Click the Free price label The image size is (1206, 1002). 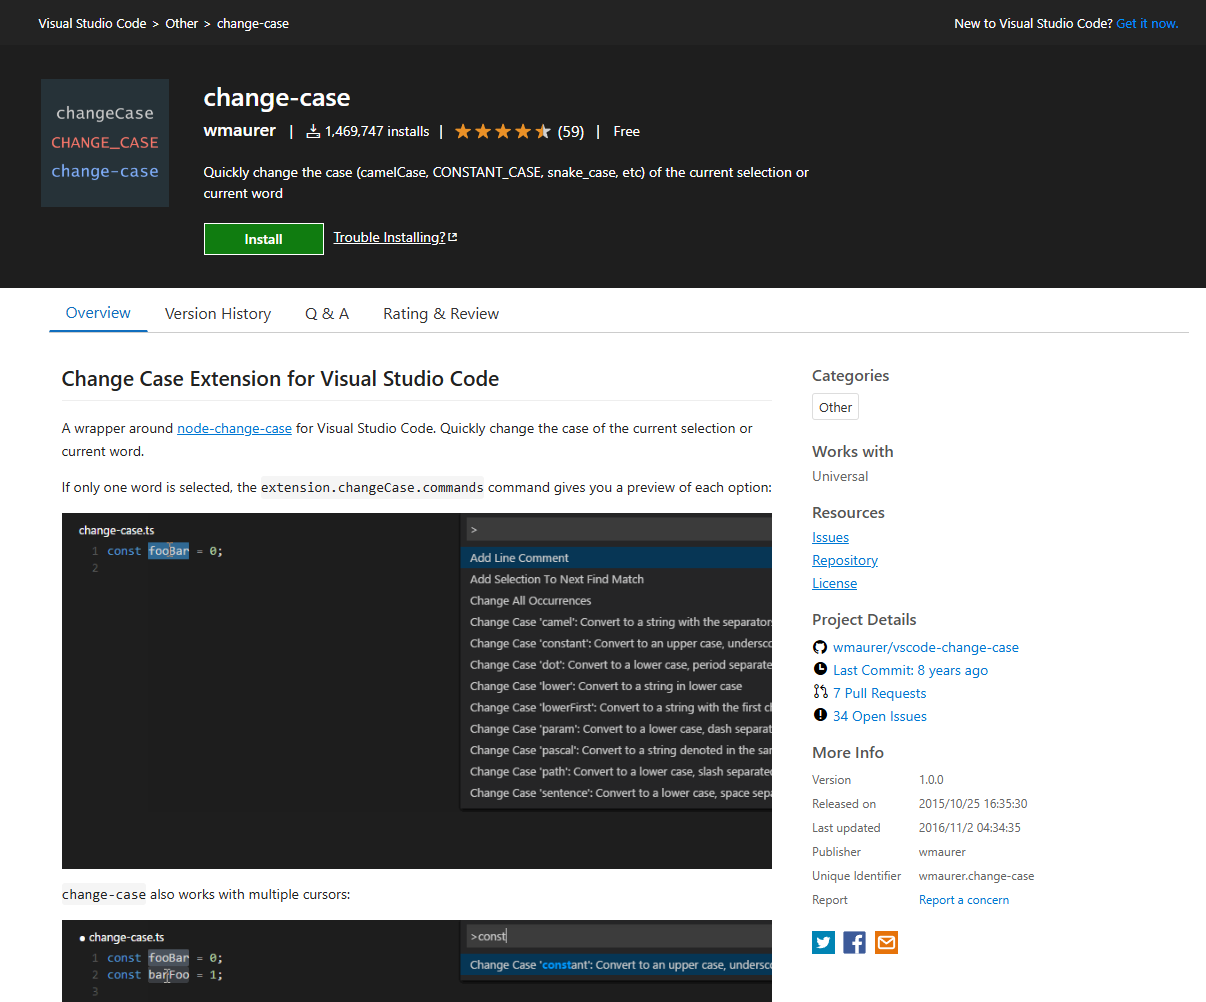[626, 131]
